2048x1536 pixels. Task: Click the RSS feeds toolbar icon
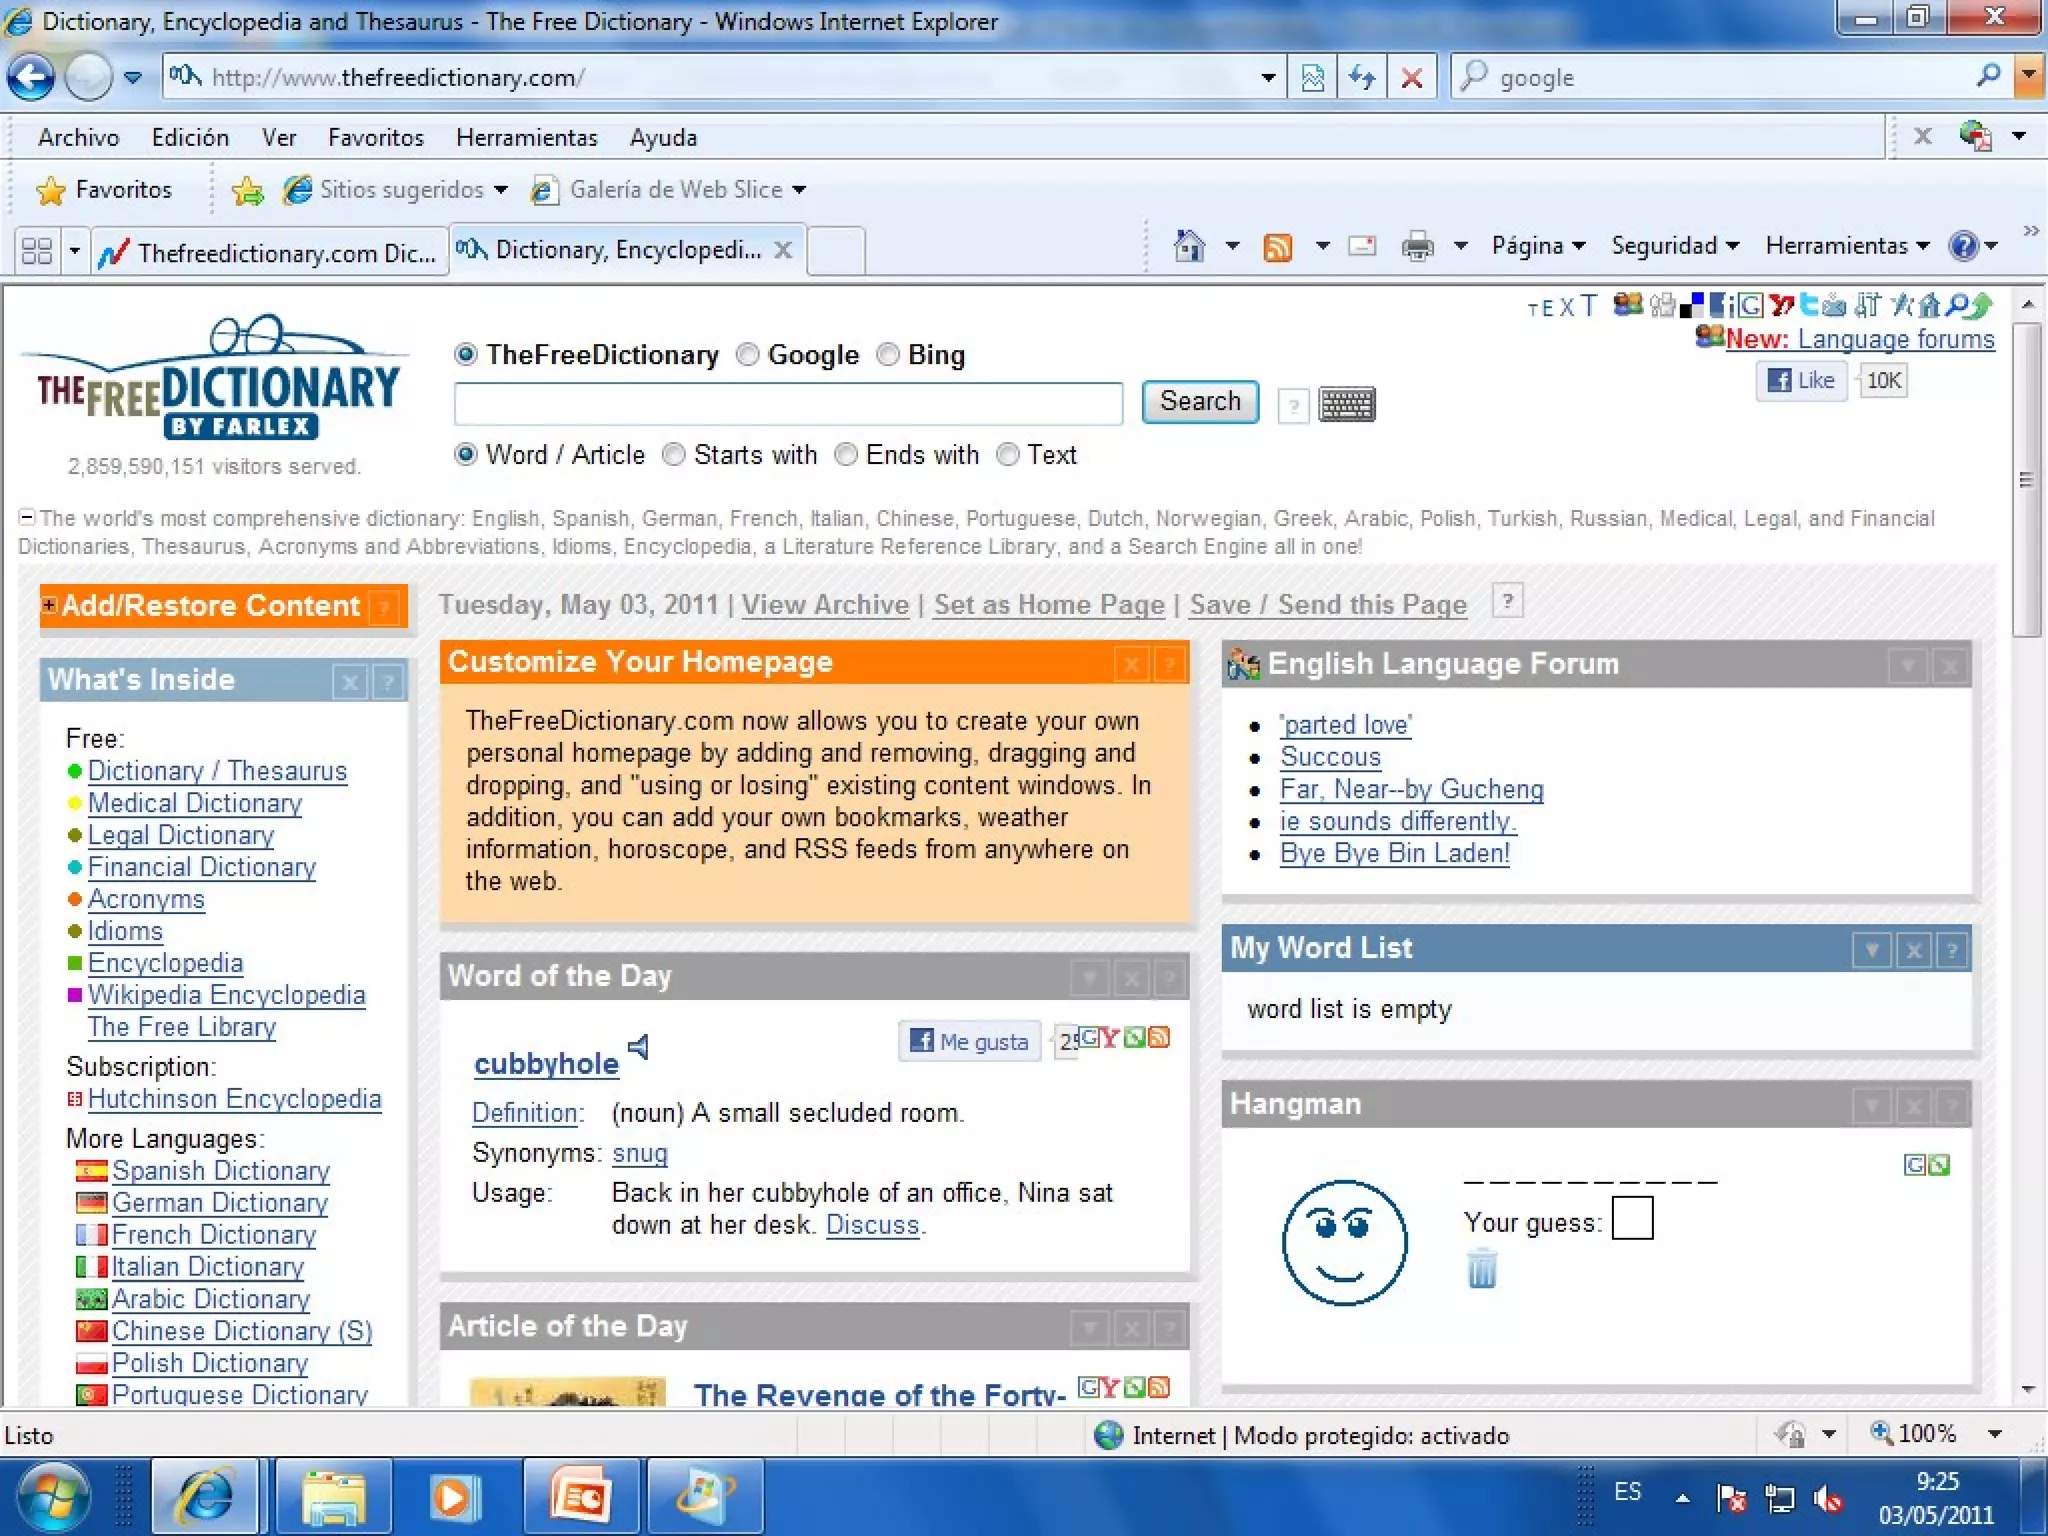1277,246
